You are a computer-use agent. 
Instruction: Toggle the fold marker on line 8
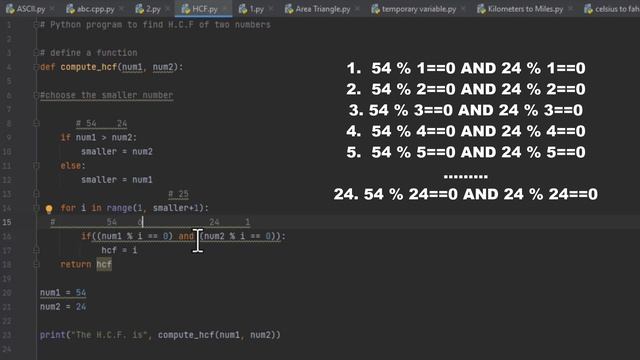pos(36,123)
